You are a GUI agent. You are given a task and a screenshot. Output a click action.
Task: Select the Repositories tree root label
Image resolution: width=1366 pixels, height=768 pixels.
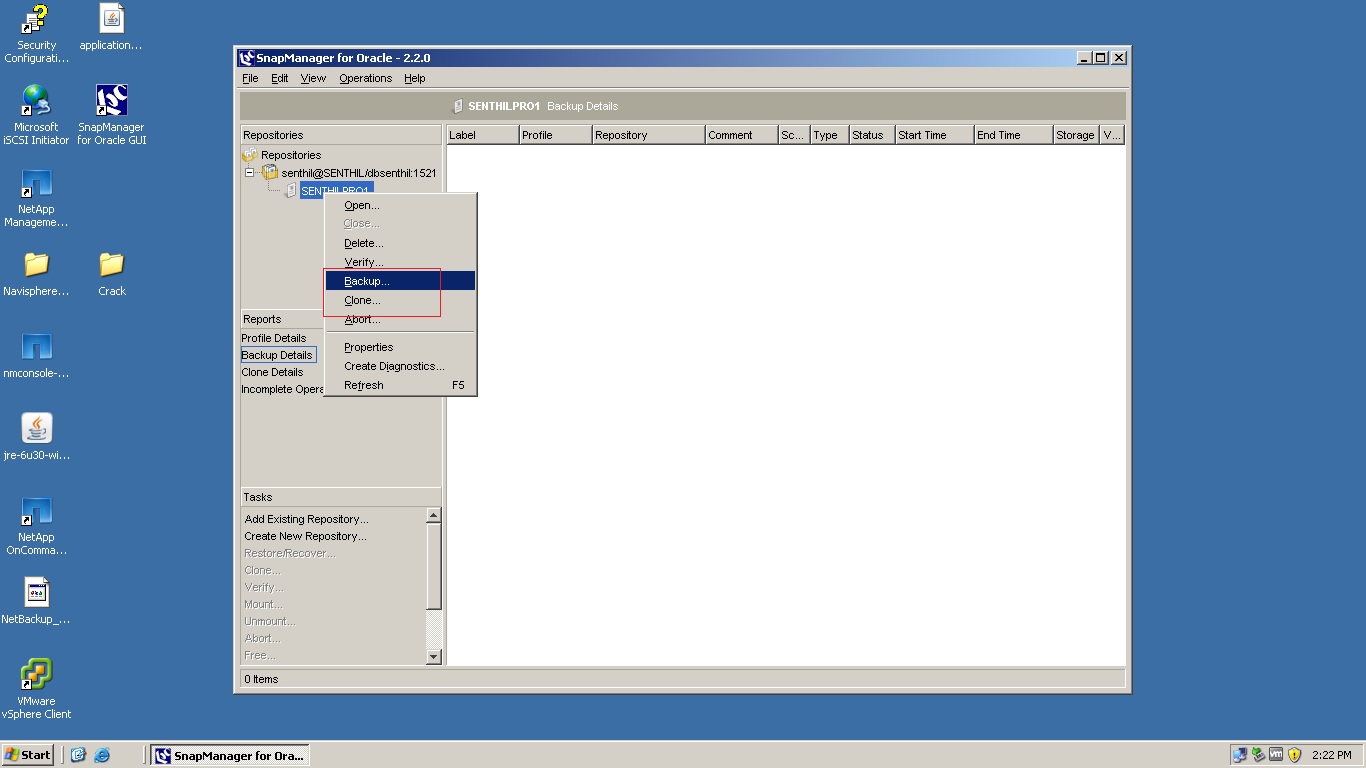291,155
